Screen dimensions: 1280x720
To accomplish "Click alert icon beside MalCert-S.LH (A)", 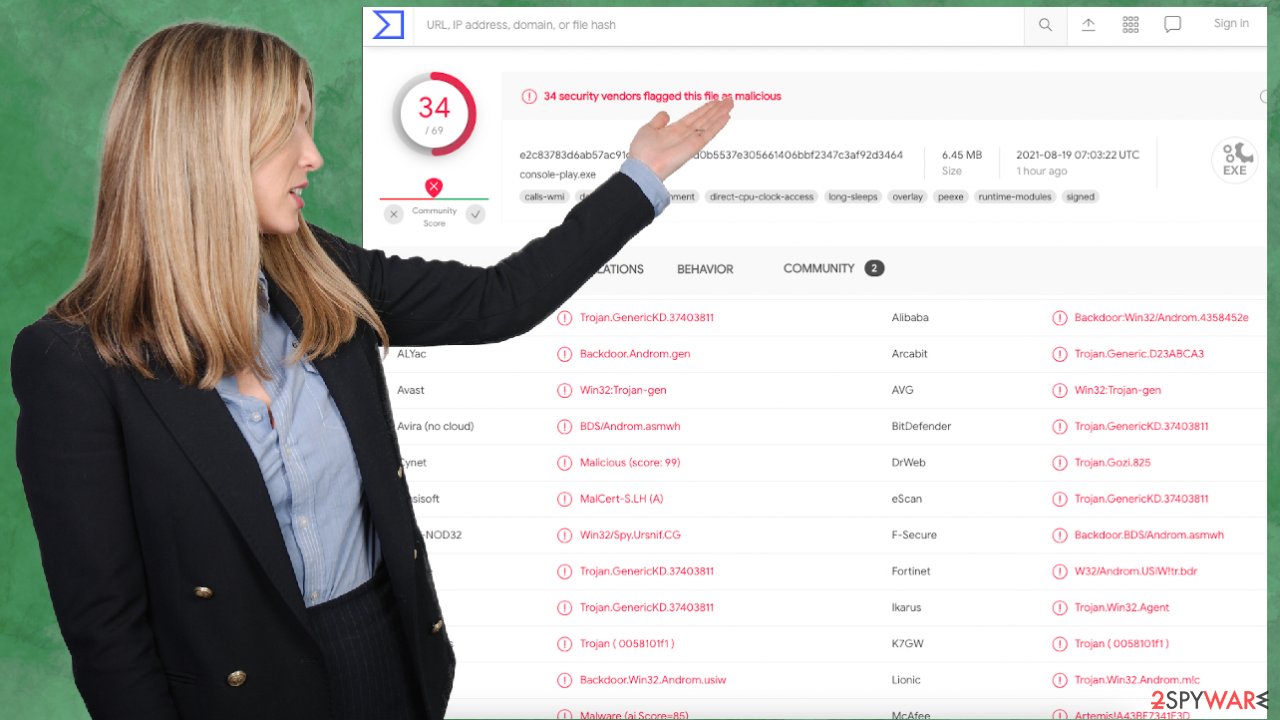I will [x=565, y=499].
